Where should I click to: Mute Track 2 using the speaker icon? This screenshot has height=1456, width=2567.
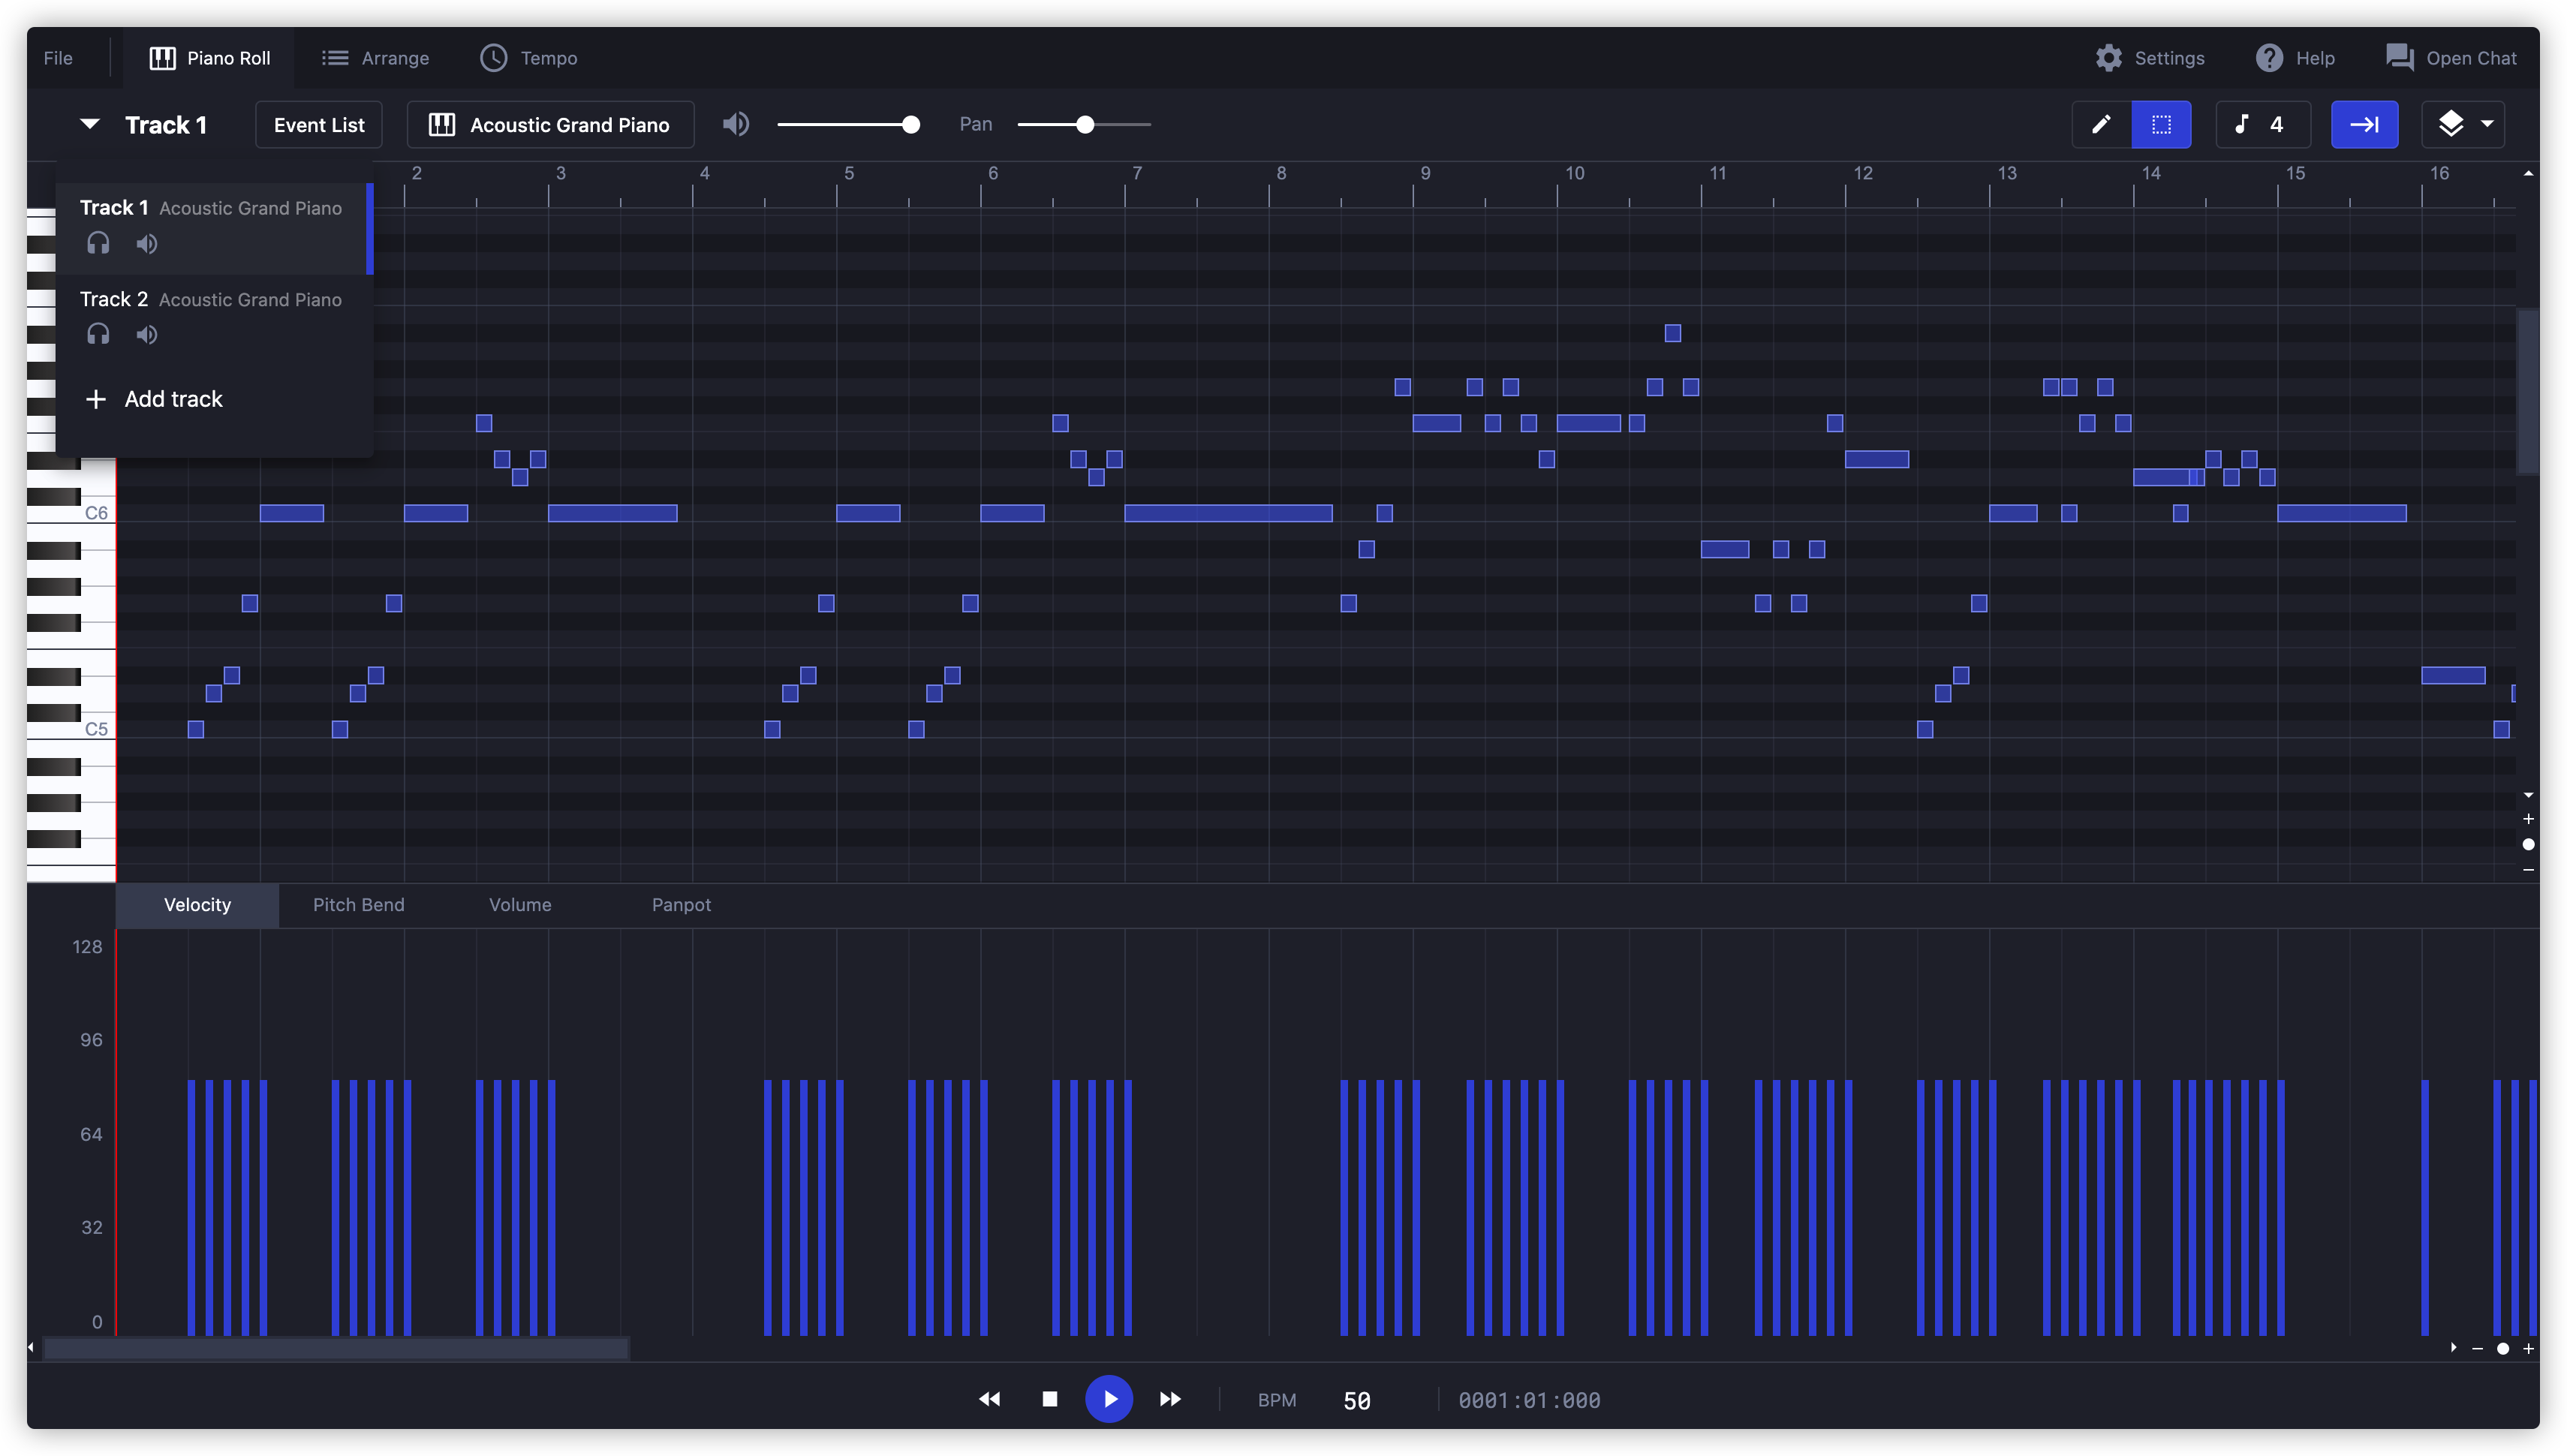click(x=146, y=334)
